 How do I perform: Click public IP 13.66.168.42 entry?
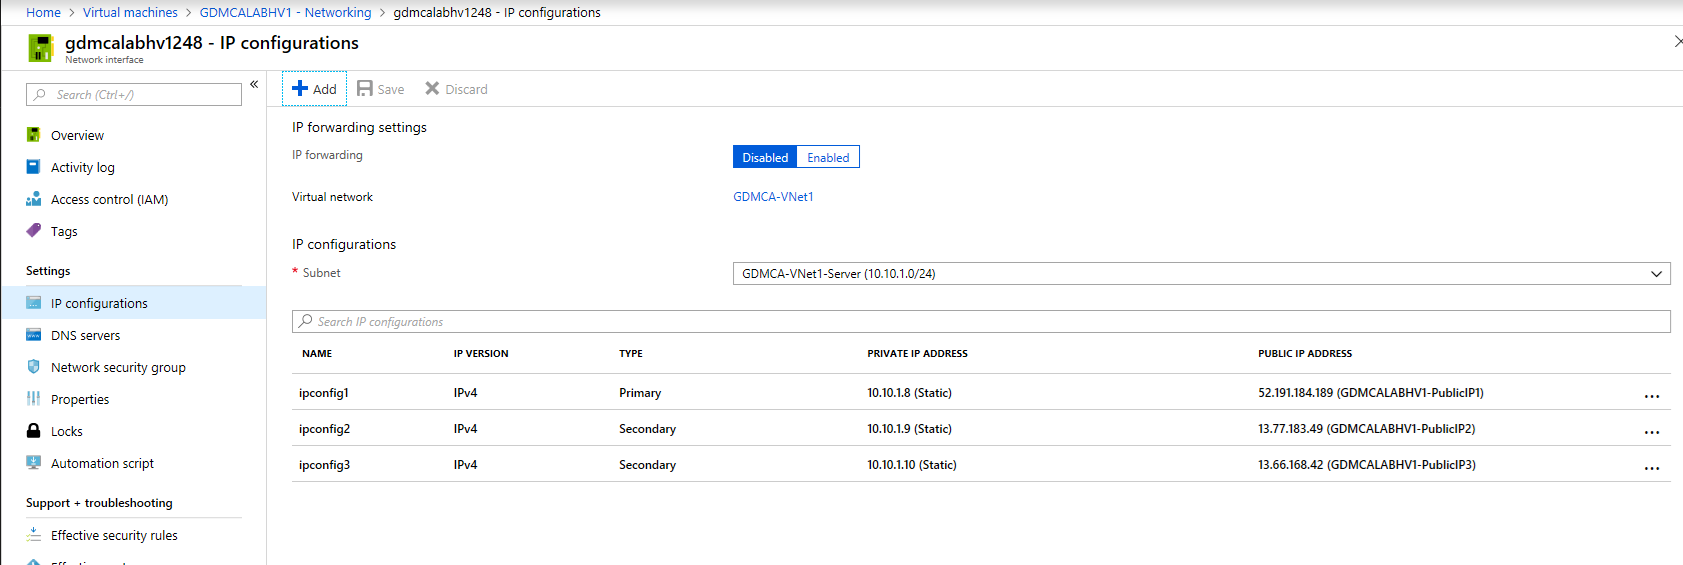pyautogui.click(x=1367, y=464)
